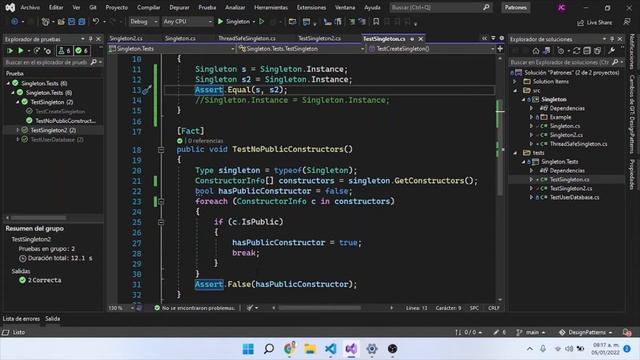Click the Home icon in Solution Explorer
Screen dimensions: 640x360
[536, 51]
